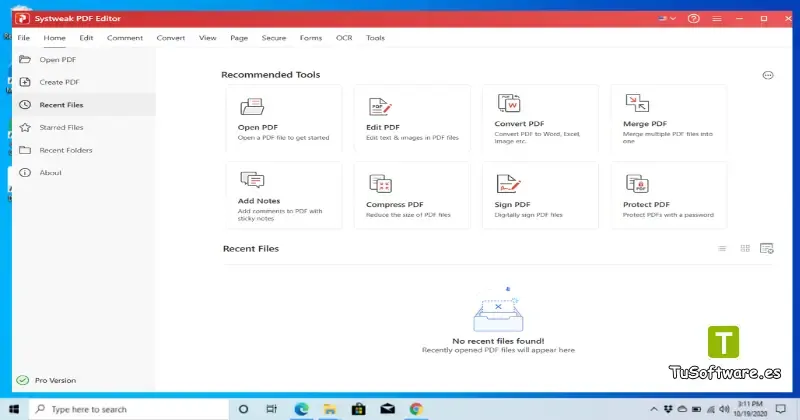Image resolution: width=800 pixels, height=420 pixels.
Task: Switch to the Home tab
Action: pyautogui.click(x=54, y=38)
